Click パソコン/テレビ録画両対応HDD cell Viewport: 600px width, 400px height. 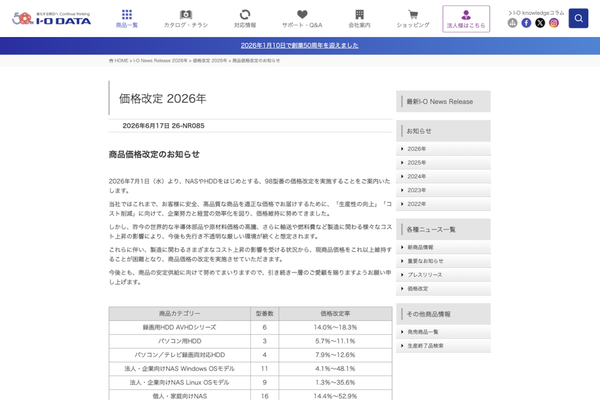click(x=180, y=355)
